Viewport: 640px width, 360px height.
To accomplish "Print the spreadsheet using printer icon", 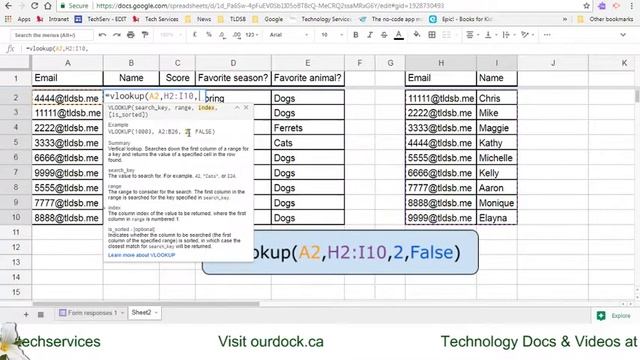I will [131, 35].
